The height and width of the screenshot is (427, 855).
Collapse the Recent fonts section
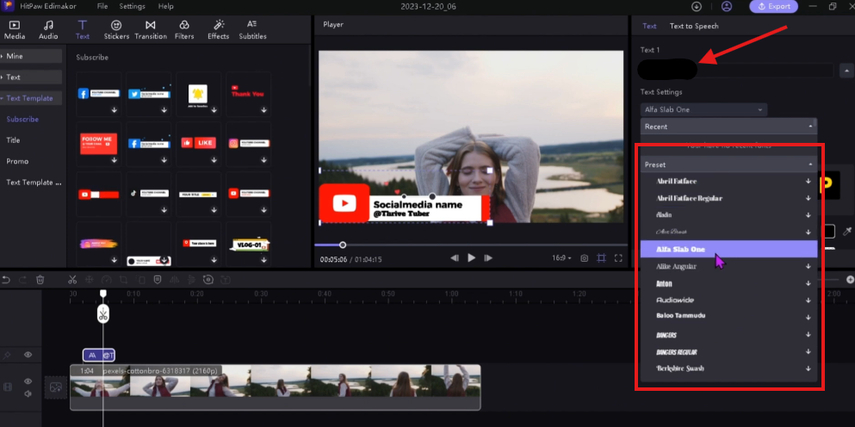[810, 127]
